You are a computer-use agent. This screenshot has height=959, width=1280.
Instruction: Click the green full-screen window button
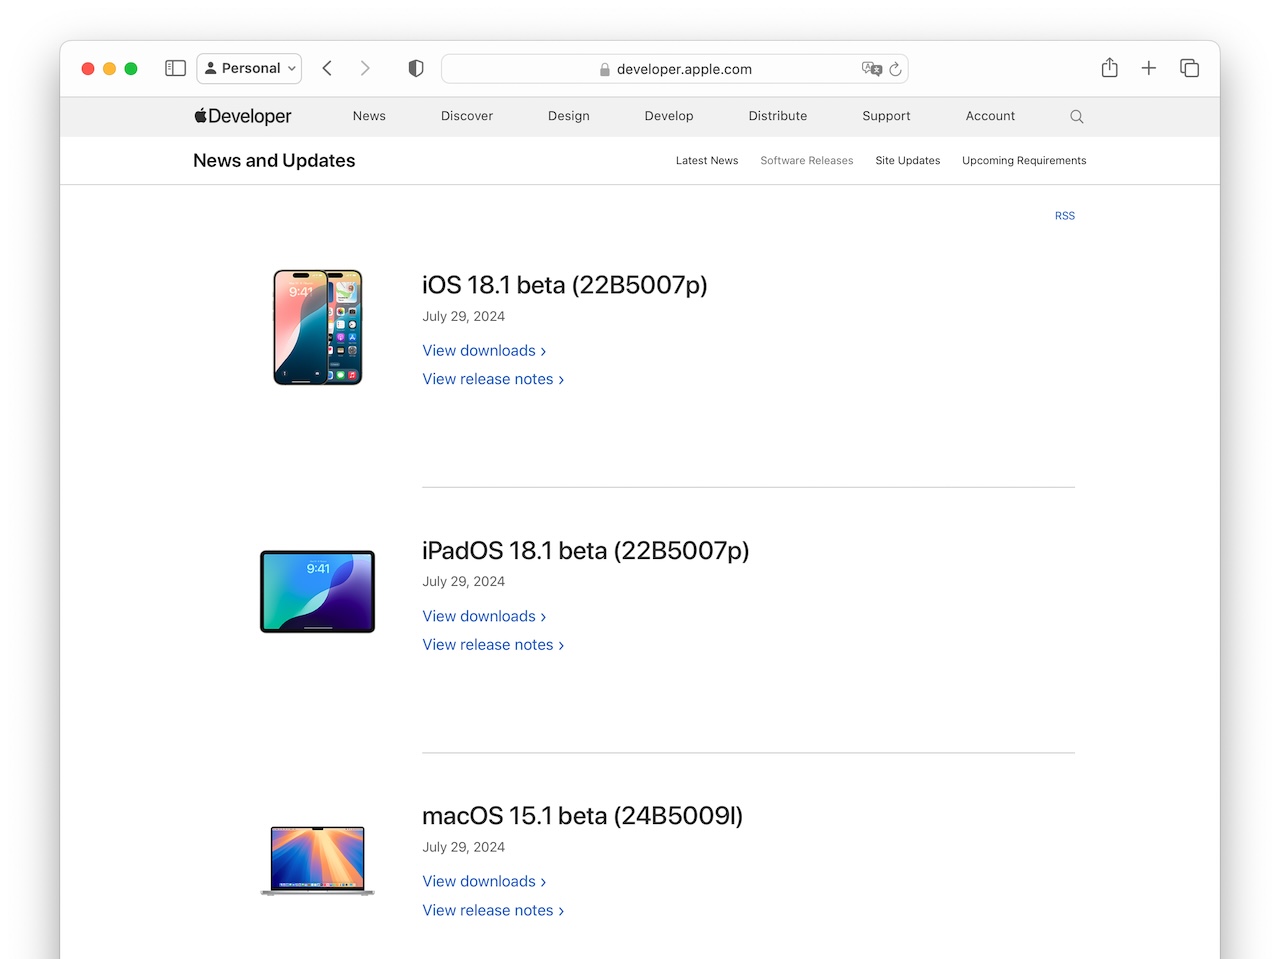131,68
